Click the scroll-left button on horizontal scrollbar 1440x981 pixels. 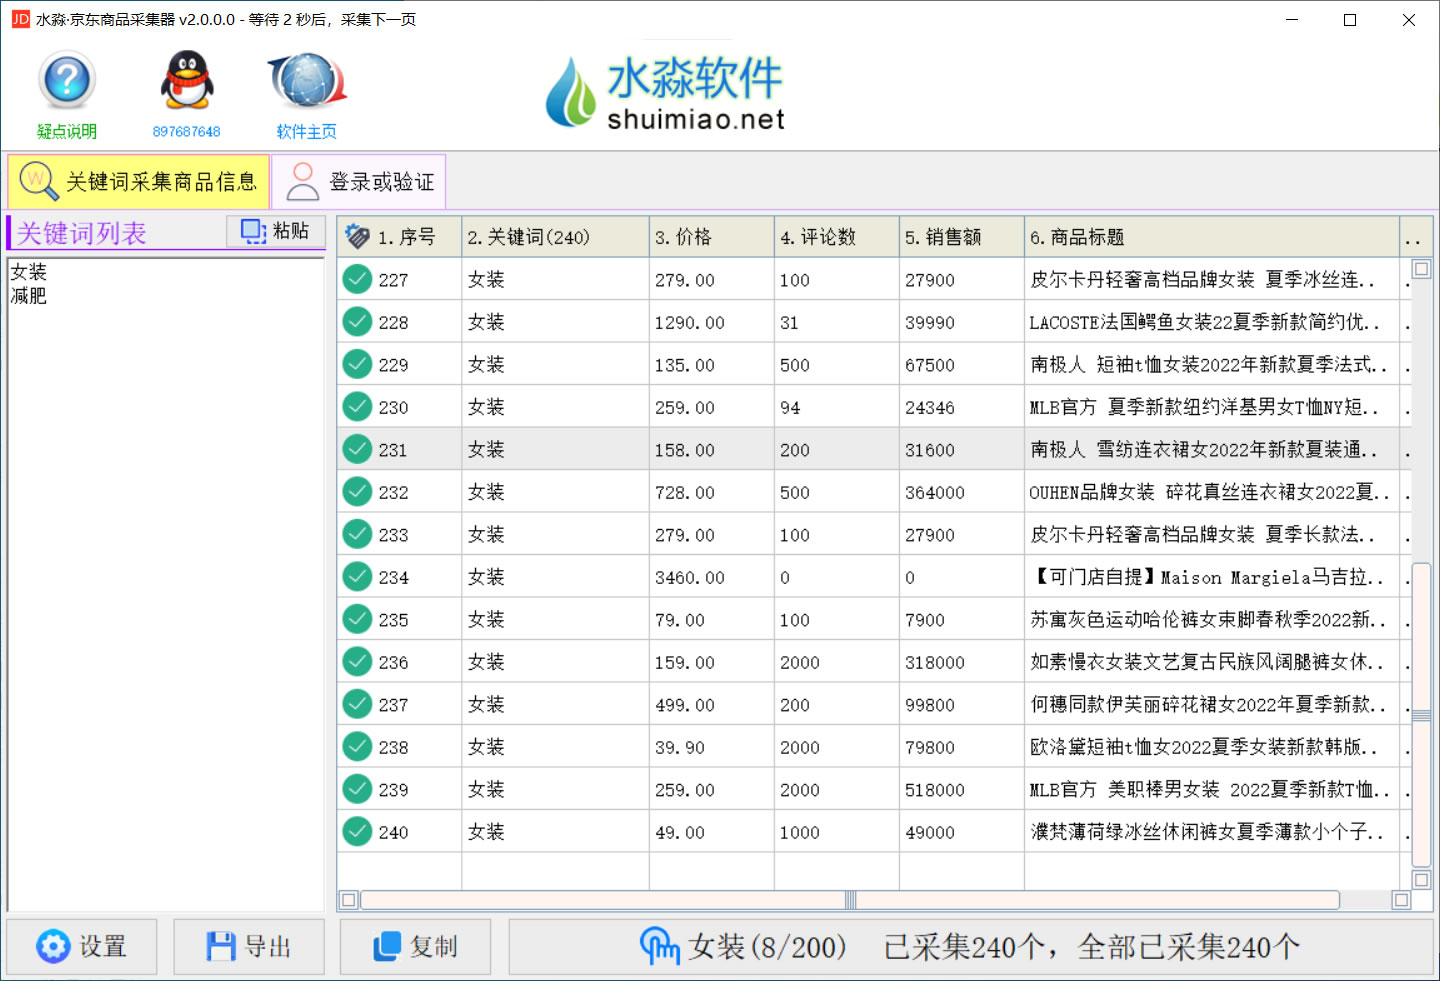tap(349, 900)
